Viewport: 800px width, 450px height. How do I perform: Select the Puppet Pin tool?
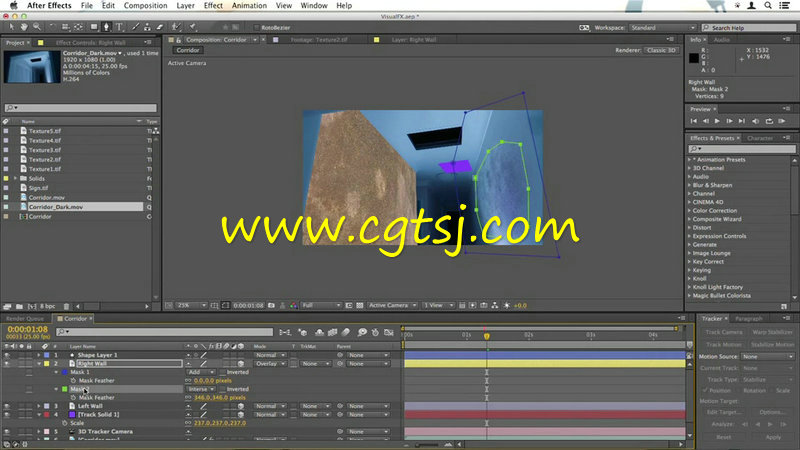tap(193, 27)
